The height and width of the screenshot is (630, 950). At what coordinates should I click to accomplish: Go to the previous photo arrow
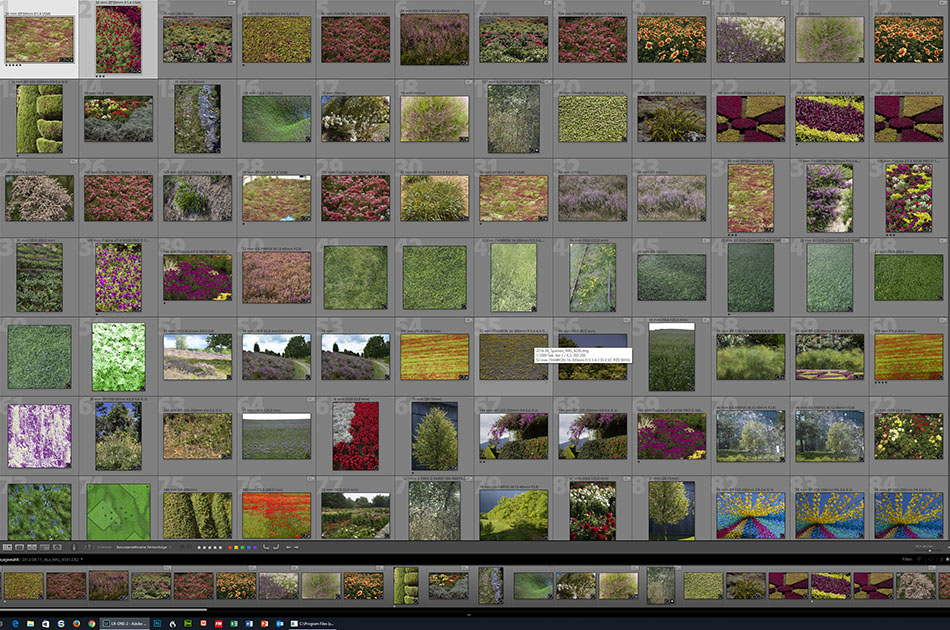tap(288, 547)
